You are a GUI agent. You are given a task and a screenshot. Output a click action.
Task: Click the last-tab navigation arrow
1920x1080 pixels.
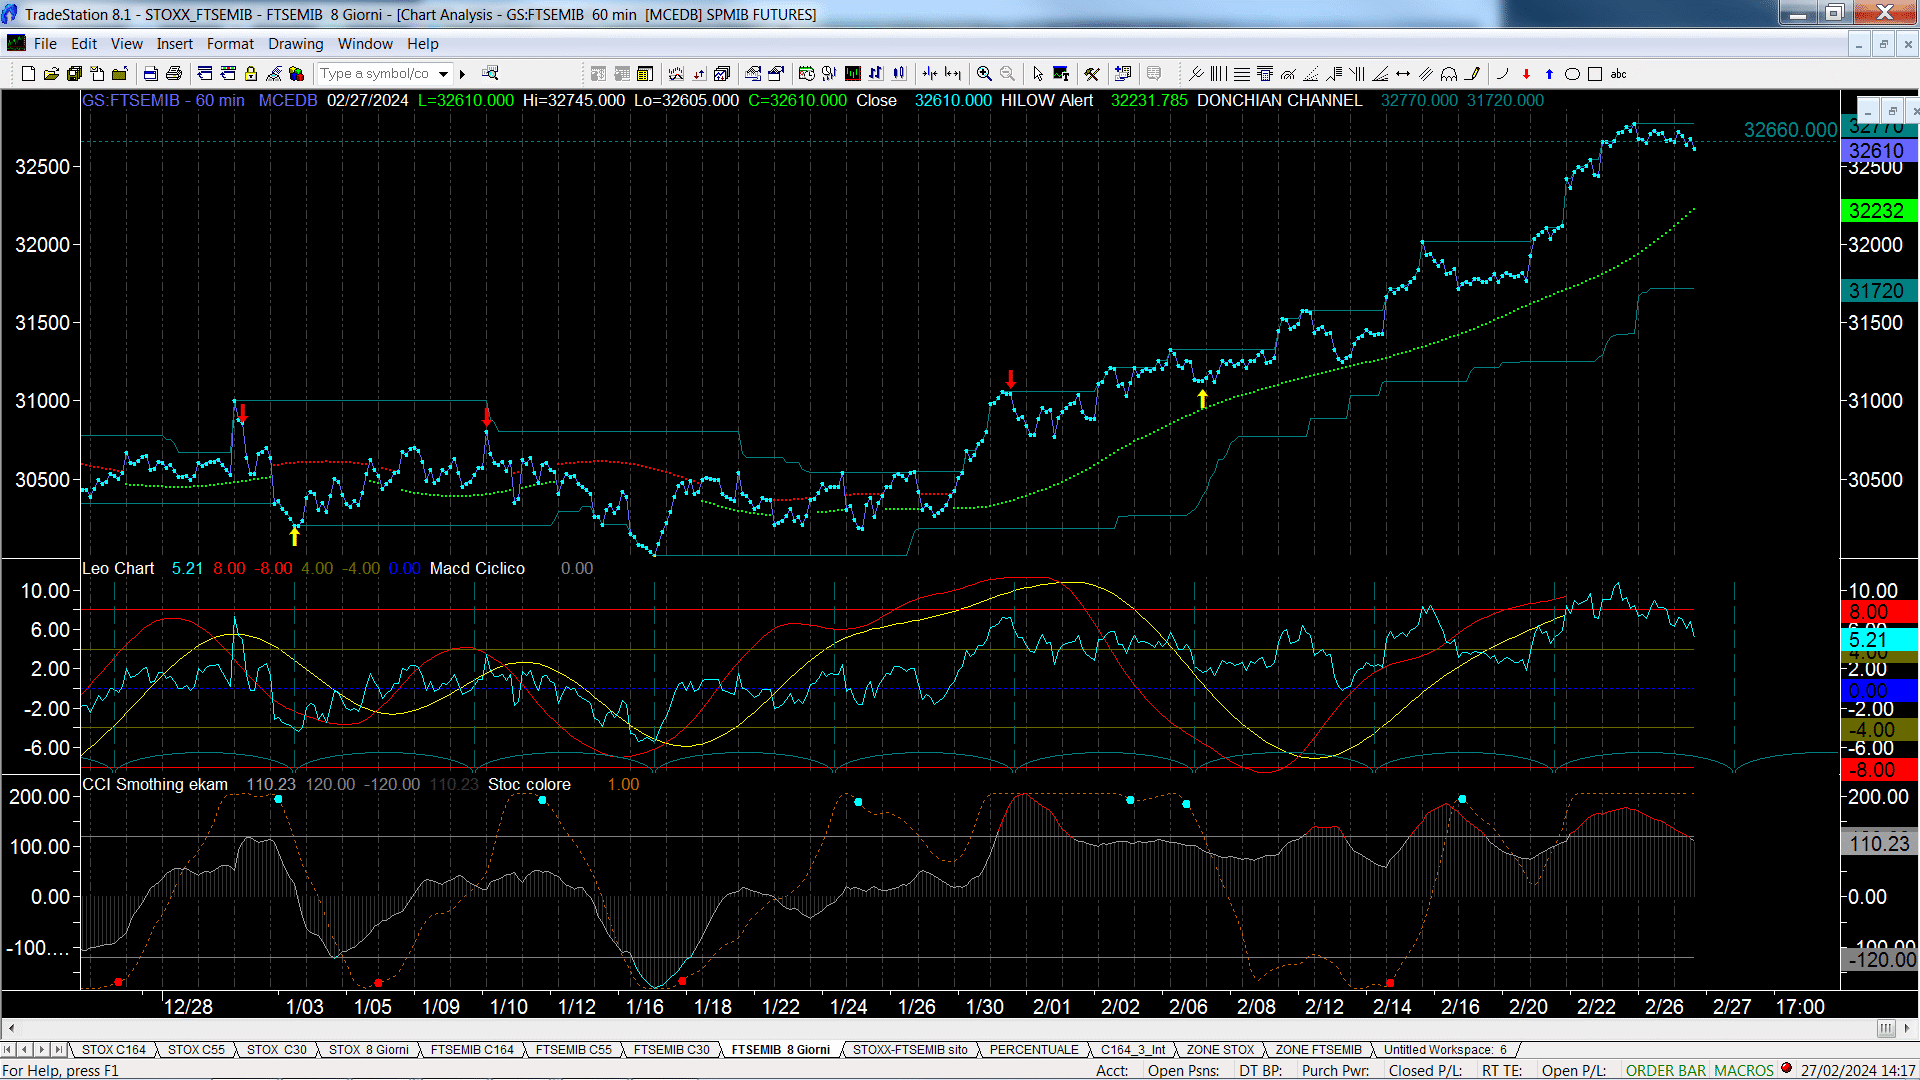click(x=58, y=1050)
